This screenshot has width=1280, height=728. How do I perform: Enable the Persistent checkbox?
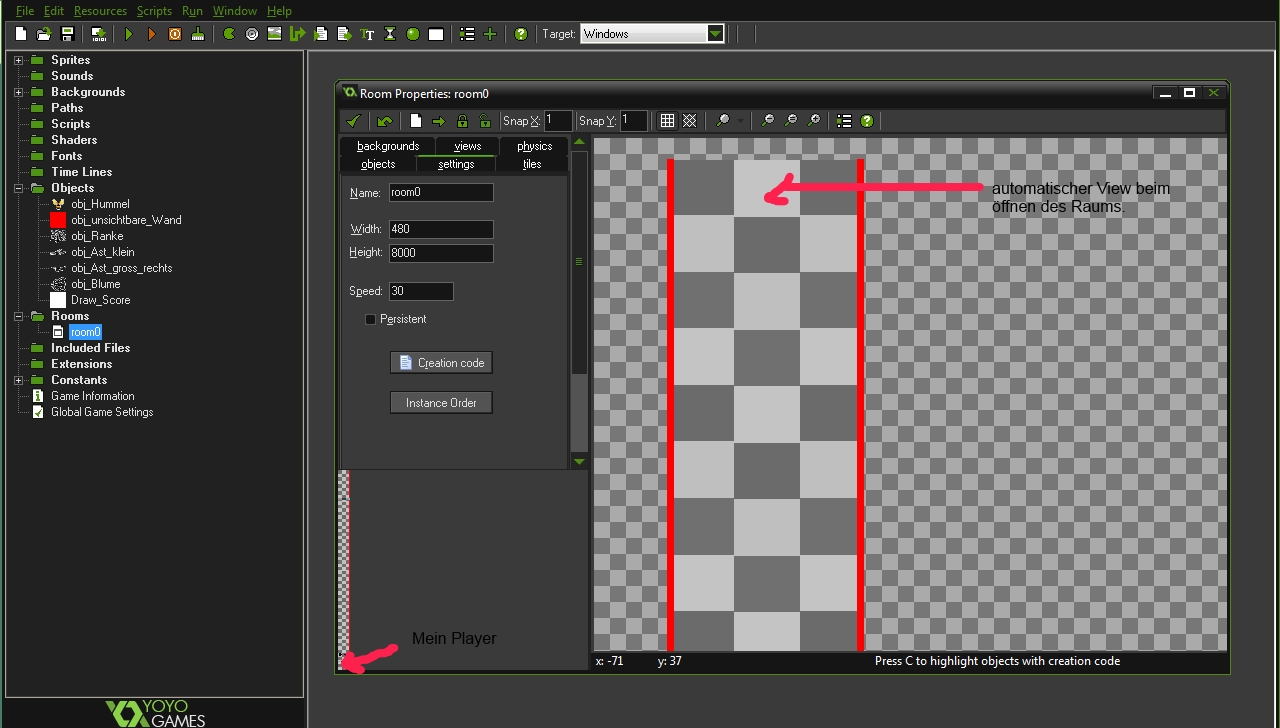371,319
